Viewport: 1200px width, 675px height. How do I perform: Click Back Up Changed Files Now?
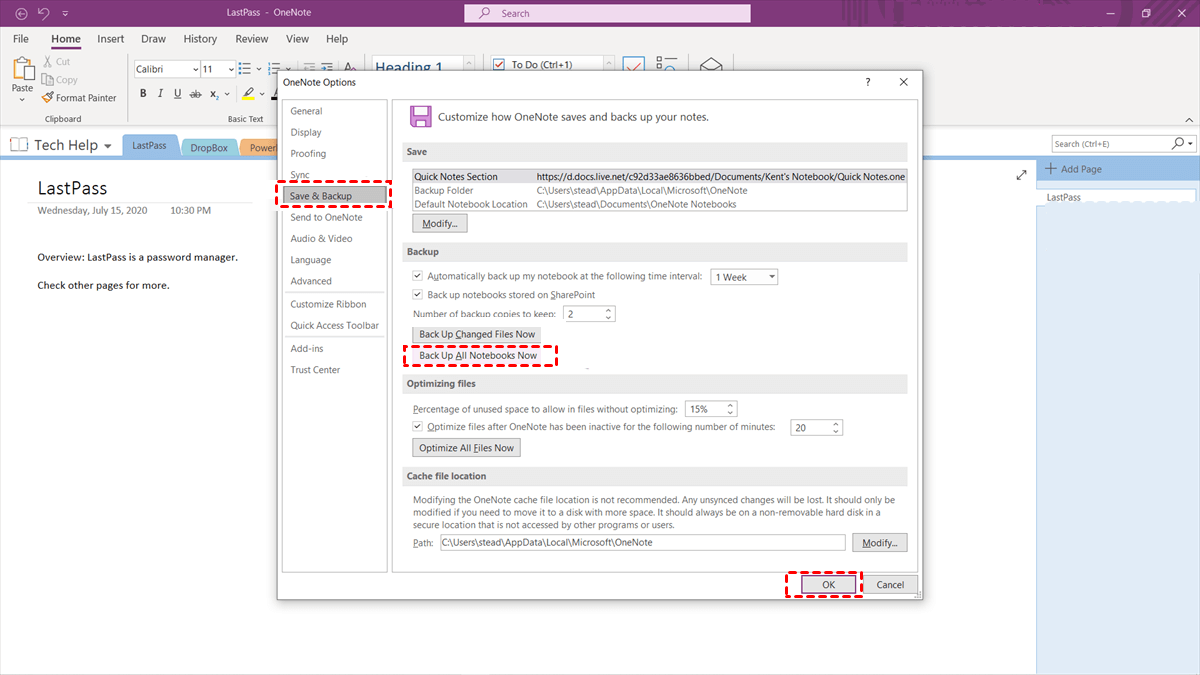point(477,334)
